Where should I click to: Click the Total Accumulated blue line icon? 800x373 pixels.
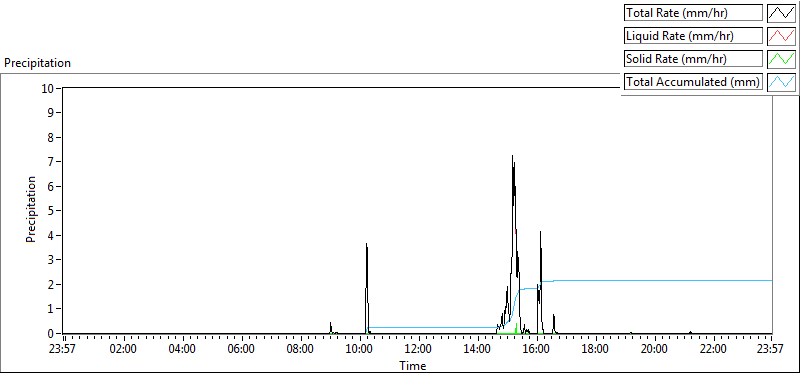pos(781,82)
